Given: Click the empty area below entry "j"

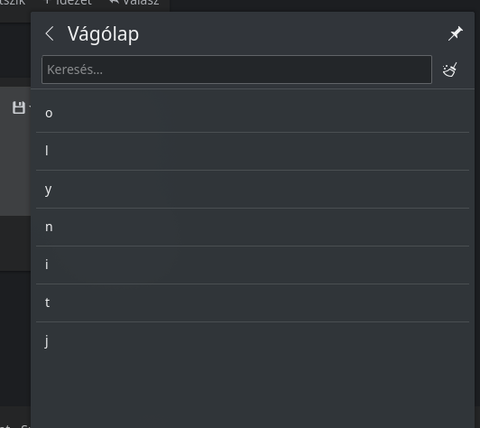Looking at the screenshot, I should [253, 393].
